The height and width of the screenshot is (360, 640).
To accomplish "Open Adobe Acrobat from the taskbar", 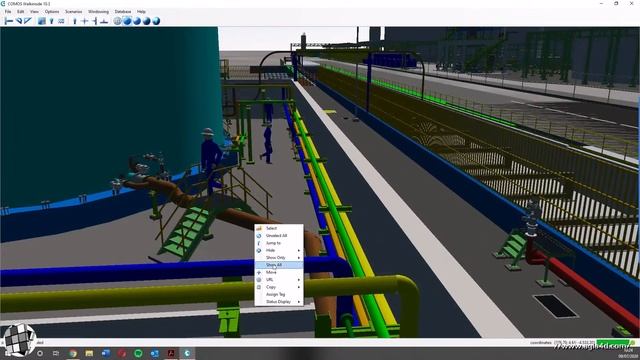I will 171,353.
